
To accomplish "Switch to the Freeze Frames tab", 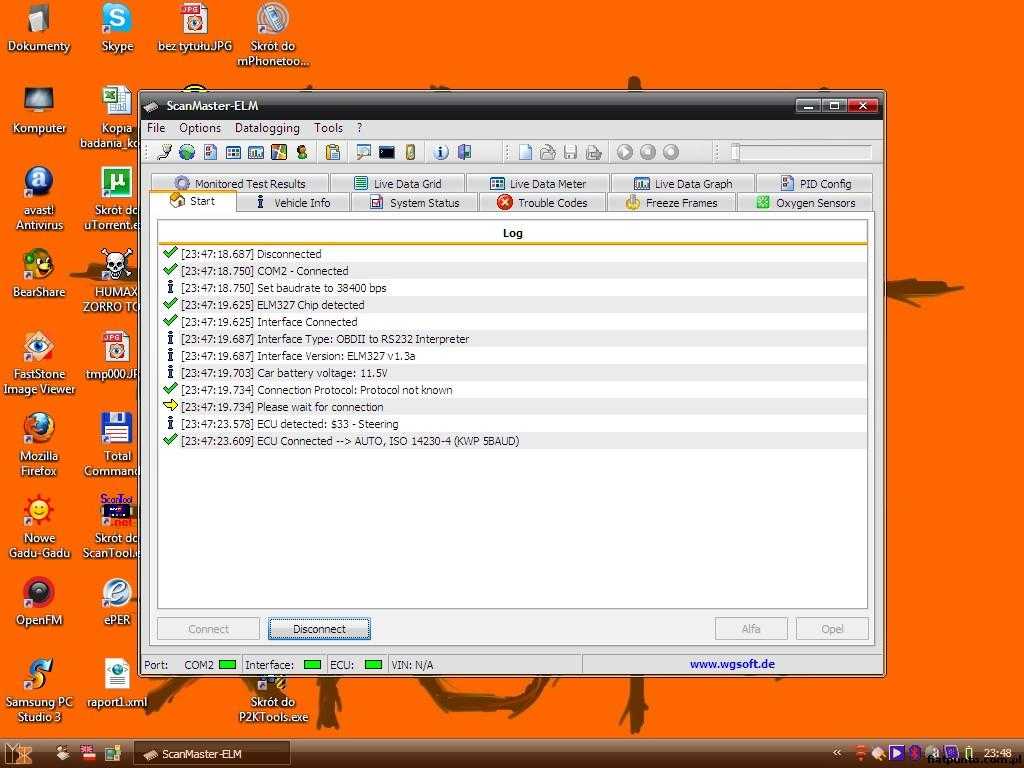I will click(671, 202).
